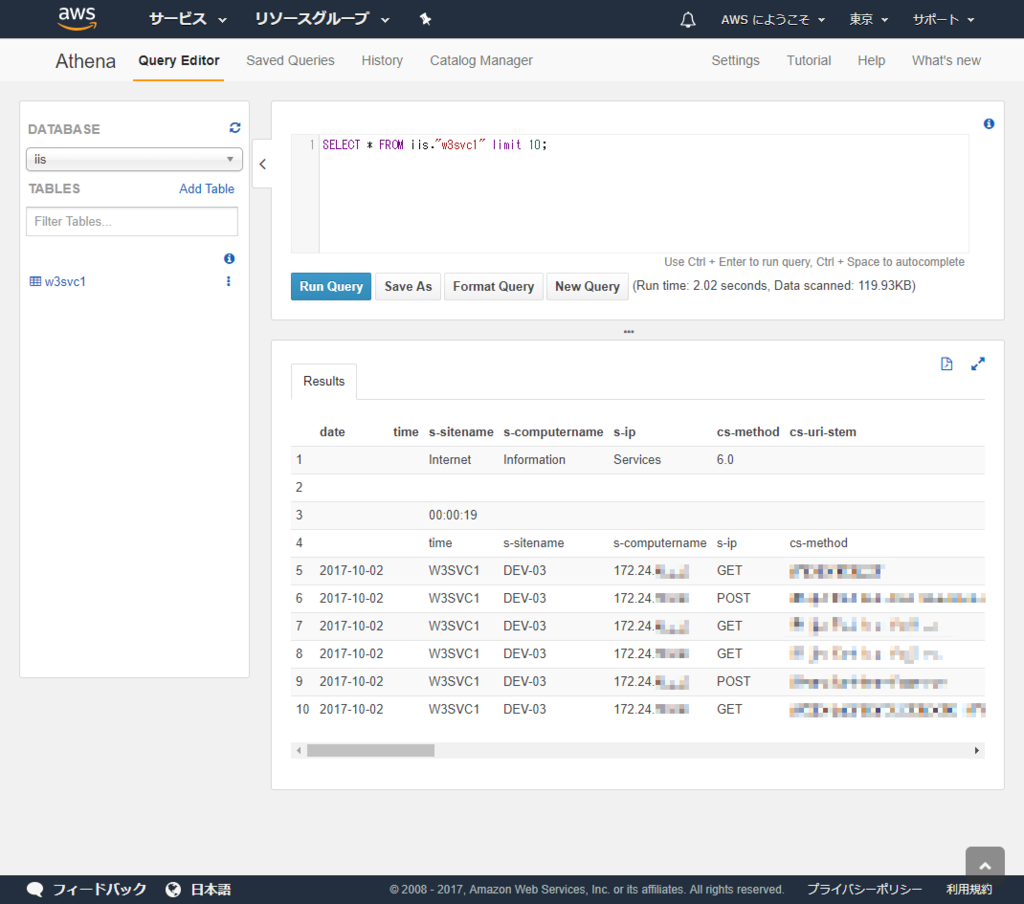Click the プライバシーポリシー footer link
1024x904 pixels.
(864, 889)
